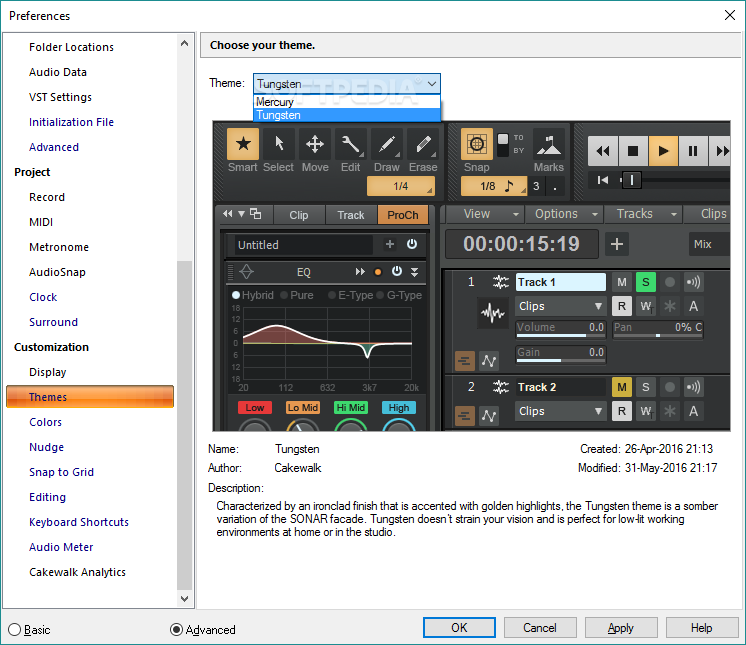Click Track 1 input echo speaker icon
746x645 pixels.
(693, 282)
